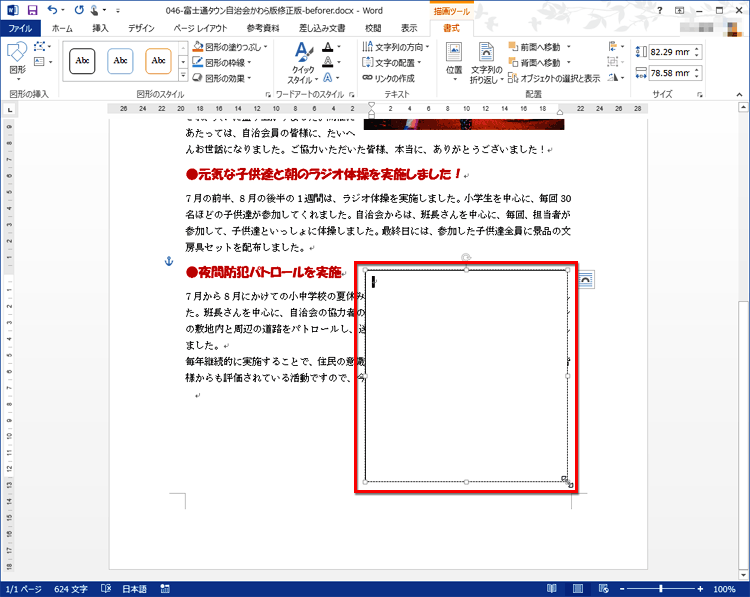The image size is (750, 597).
Task: Open Shape Outline (図形の枠線)
Action: pos(222,62)
